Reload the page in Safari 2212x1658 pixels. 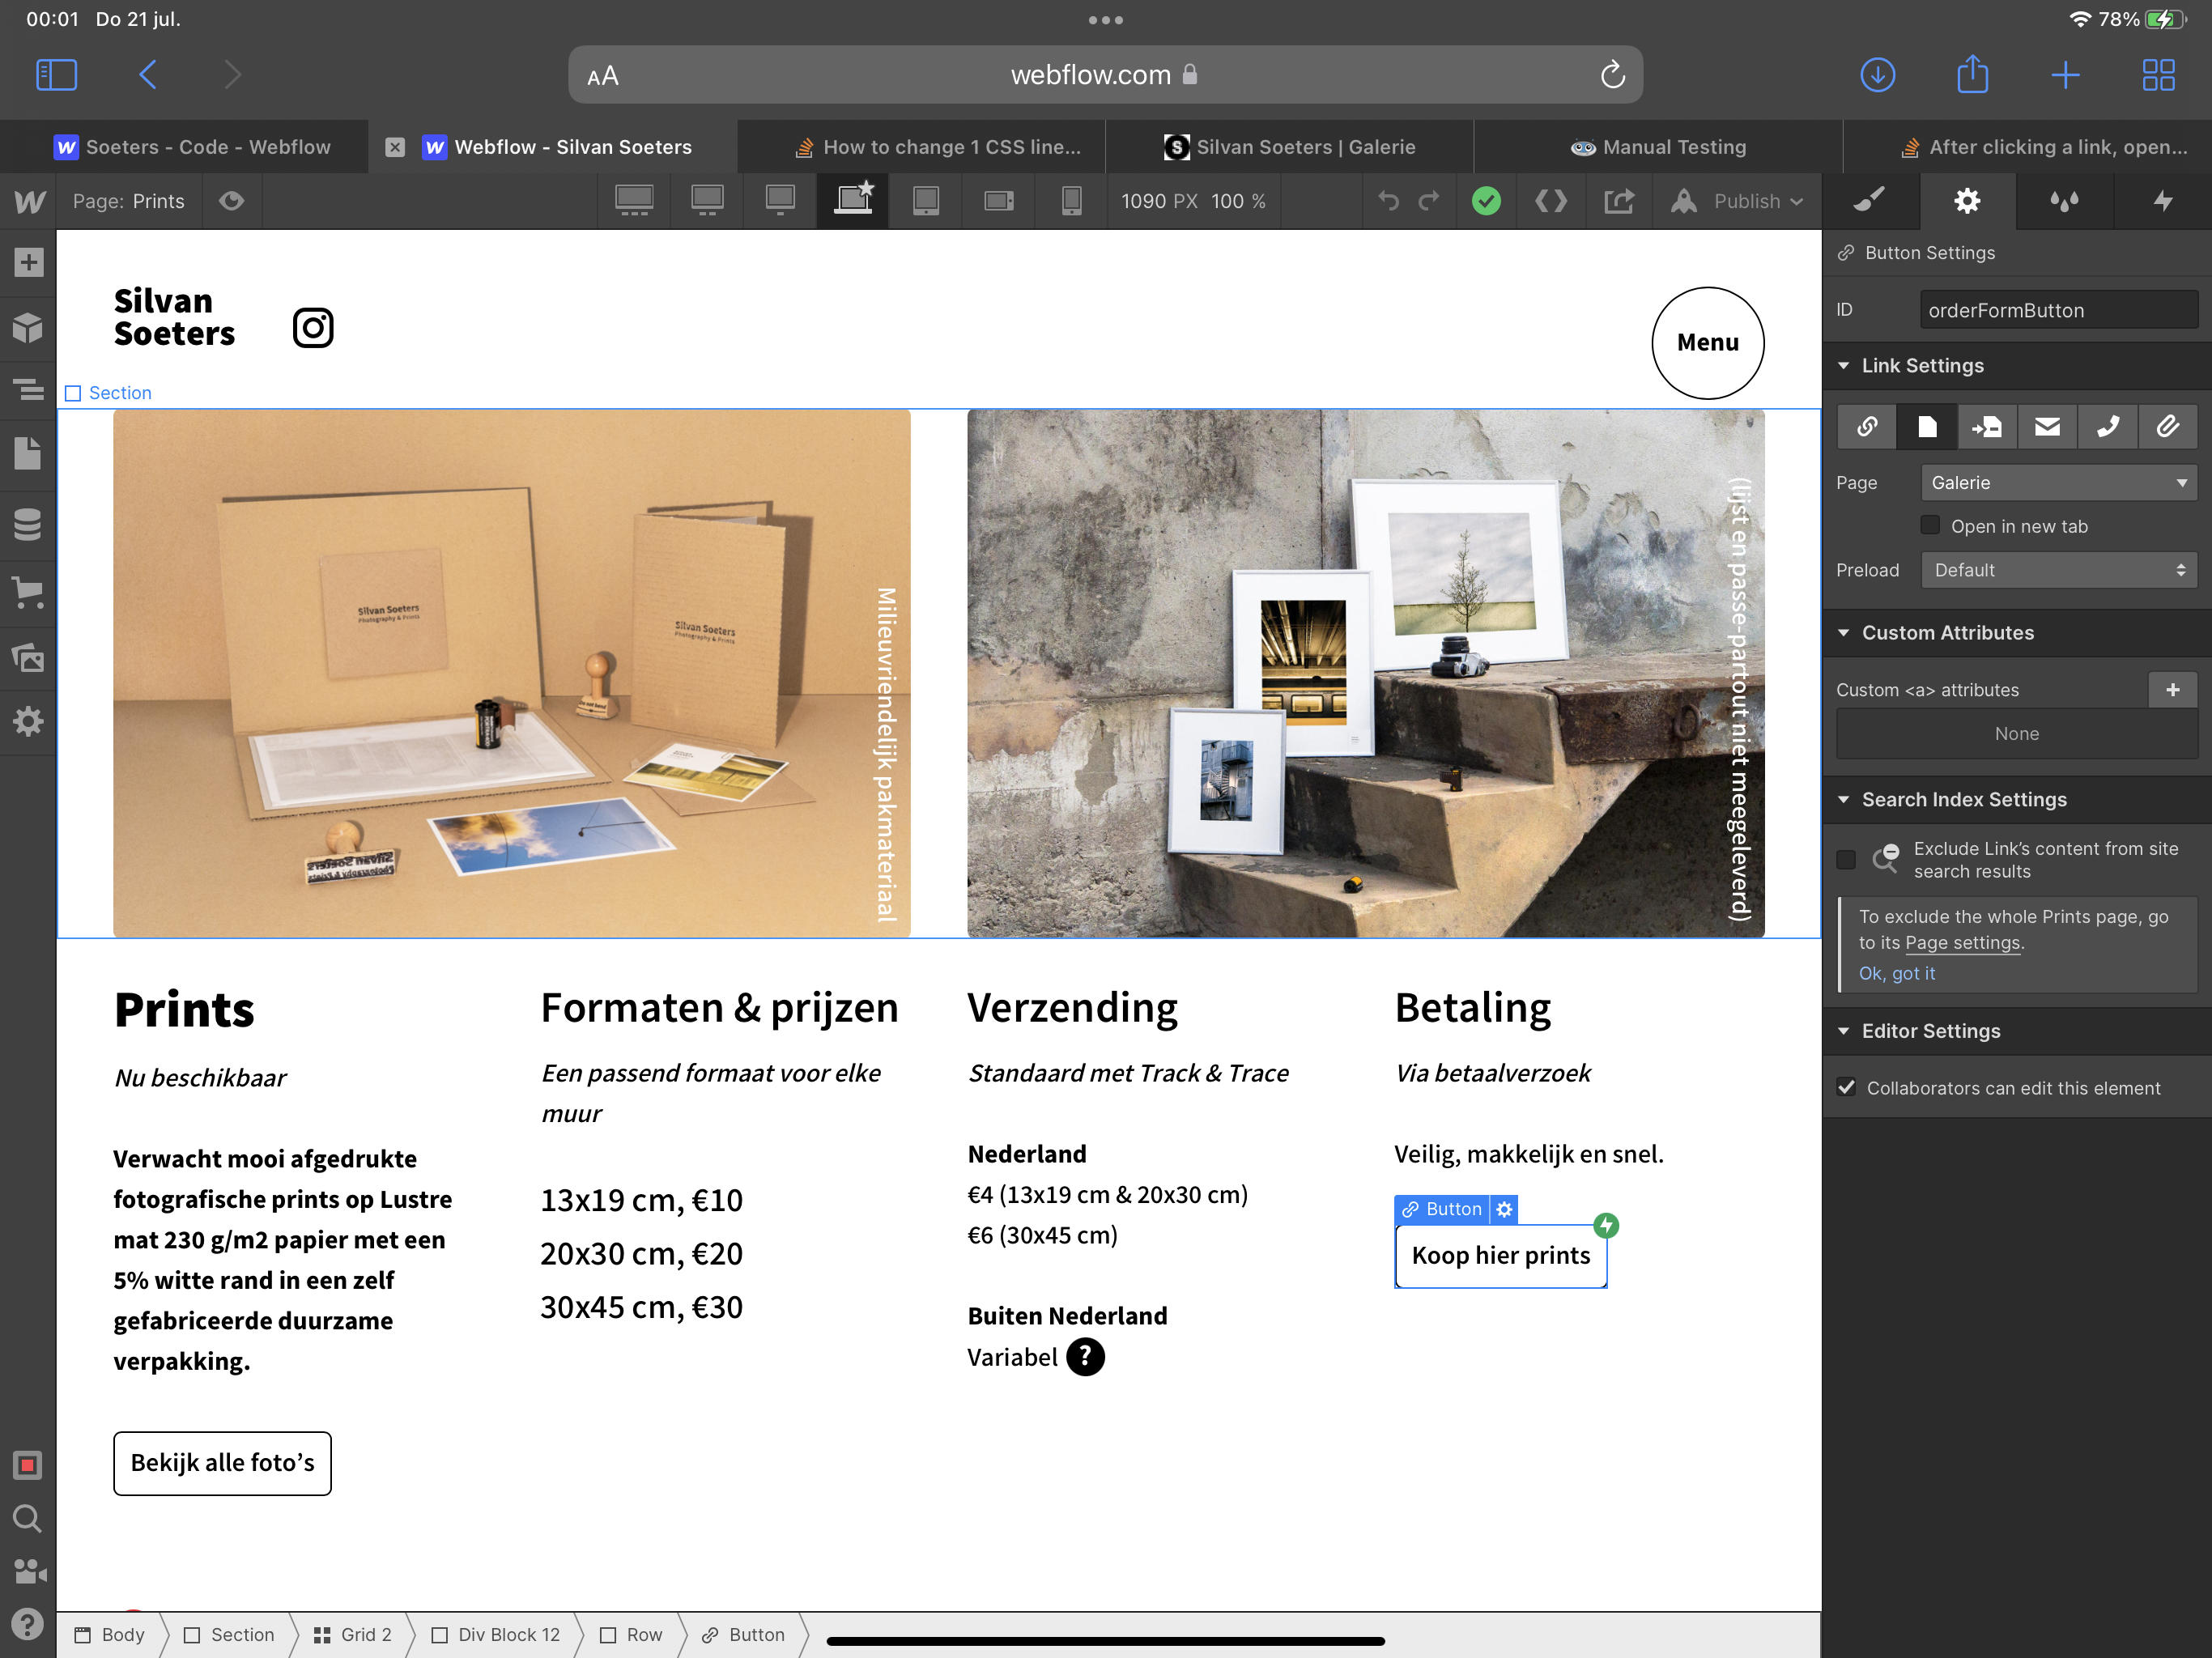click(1612, 75)
